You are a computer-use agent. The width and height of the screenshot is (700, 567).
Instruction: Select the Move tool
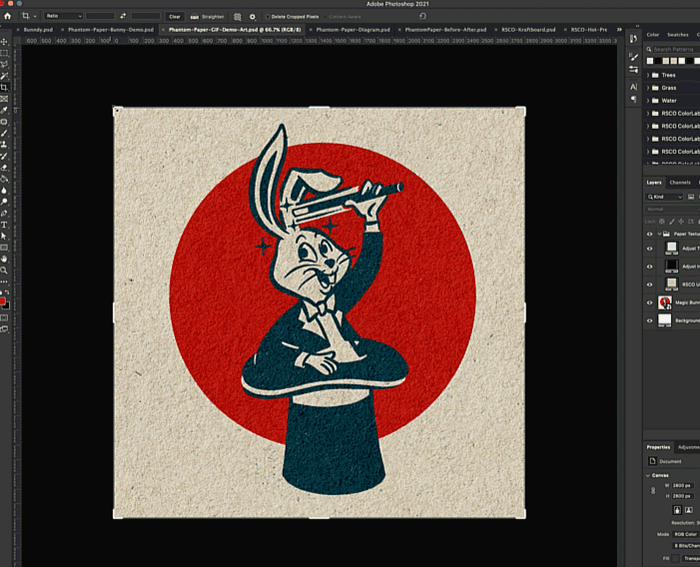[x=5, y=41]
